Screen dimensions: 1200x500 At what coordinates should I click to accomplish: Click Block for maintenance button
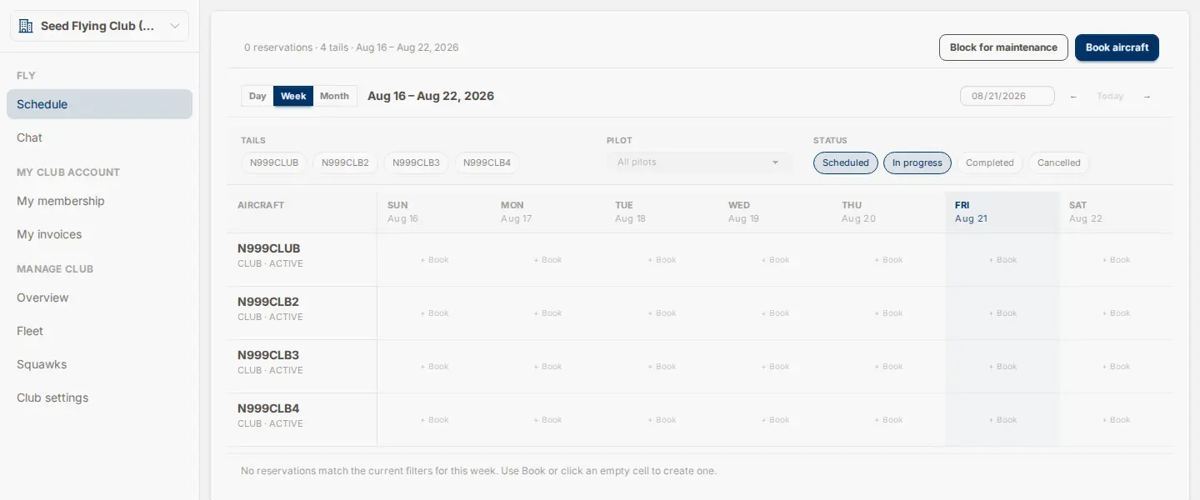point(1003,47)
